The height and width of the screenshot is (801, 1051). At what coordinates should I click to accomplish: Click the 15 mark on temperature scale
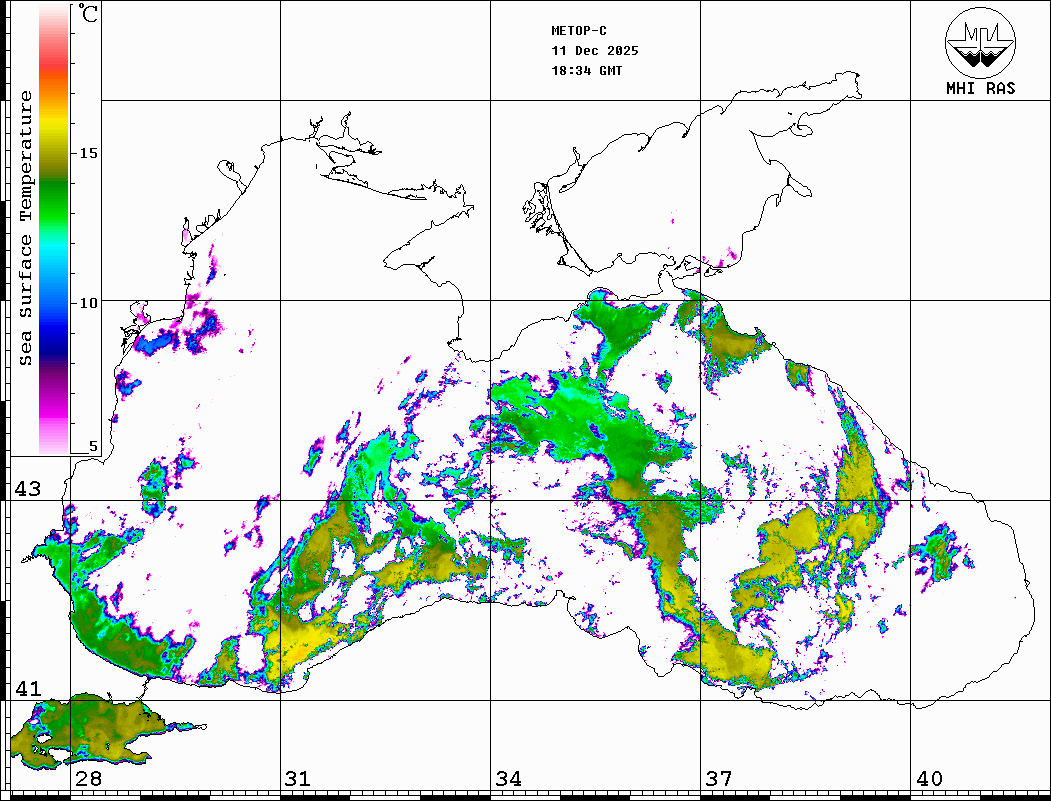tap(89, 153)
